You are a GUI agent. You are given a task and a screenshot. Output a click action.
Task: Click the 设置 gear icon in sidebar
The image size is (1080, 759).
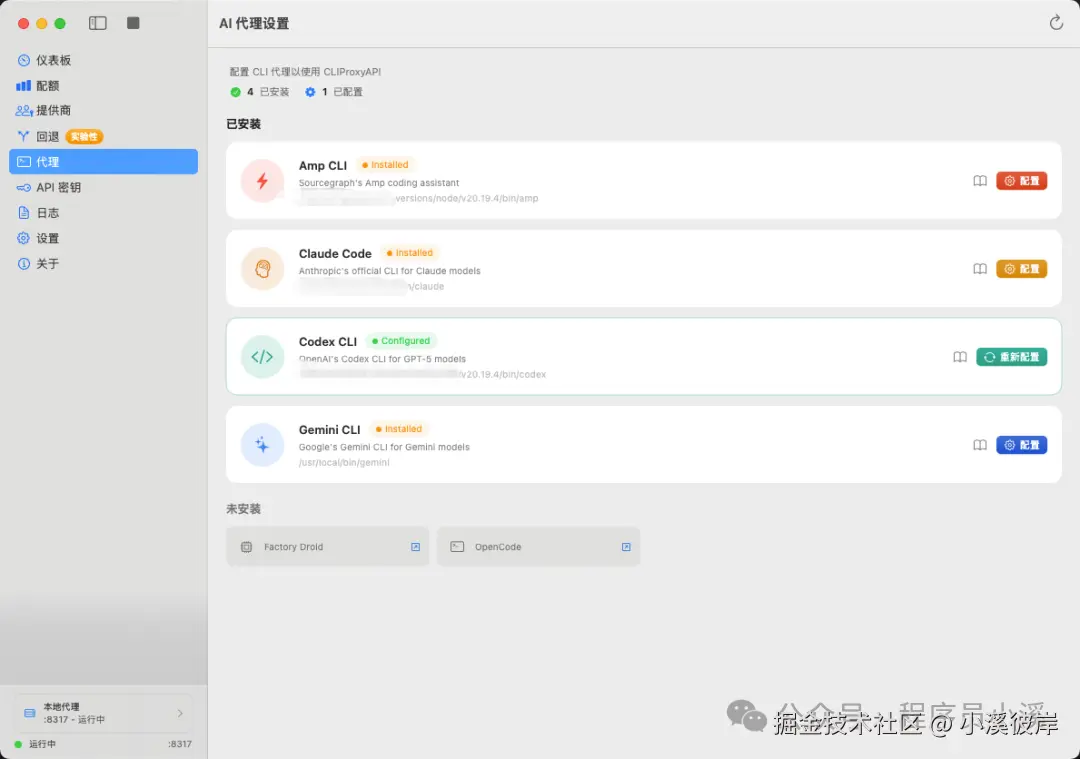(x=23, y=238)
